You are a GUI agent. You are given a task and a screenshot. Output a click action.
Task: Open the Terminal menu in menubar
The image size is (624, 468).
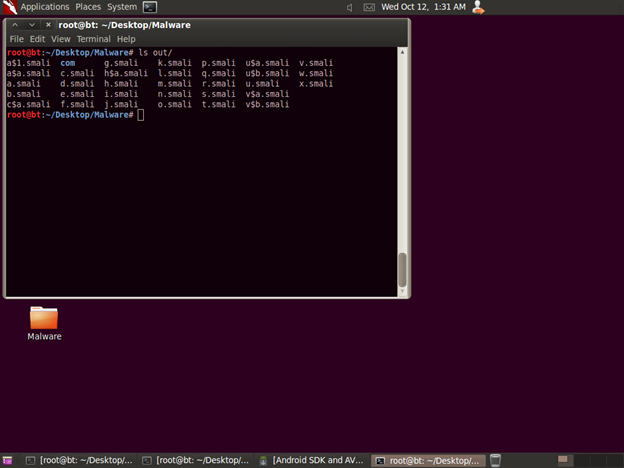pyautogui.click(x=94, y=39)
